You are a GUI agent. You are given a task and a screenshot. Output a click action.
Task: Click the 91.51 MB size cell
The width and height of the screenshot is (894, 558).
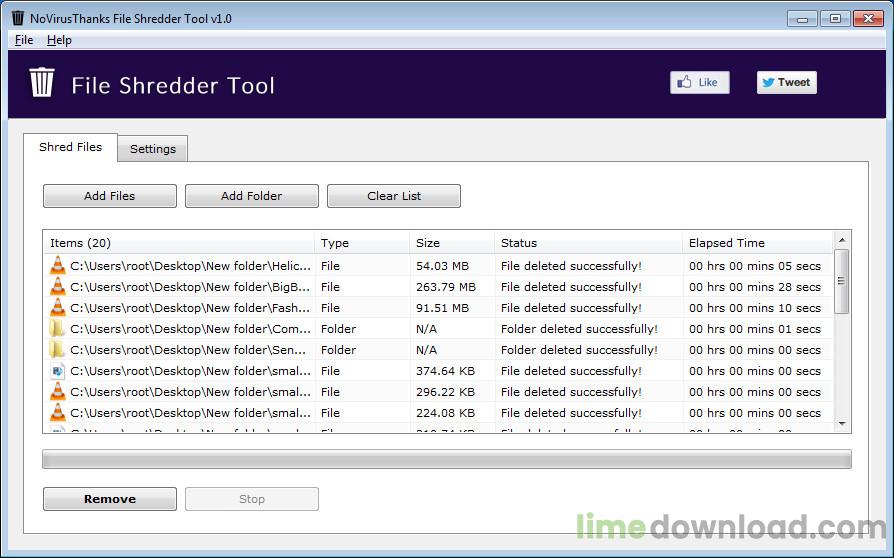[x=442, y=308]
